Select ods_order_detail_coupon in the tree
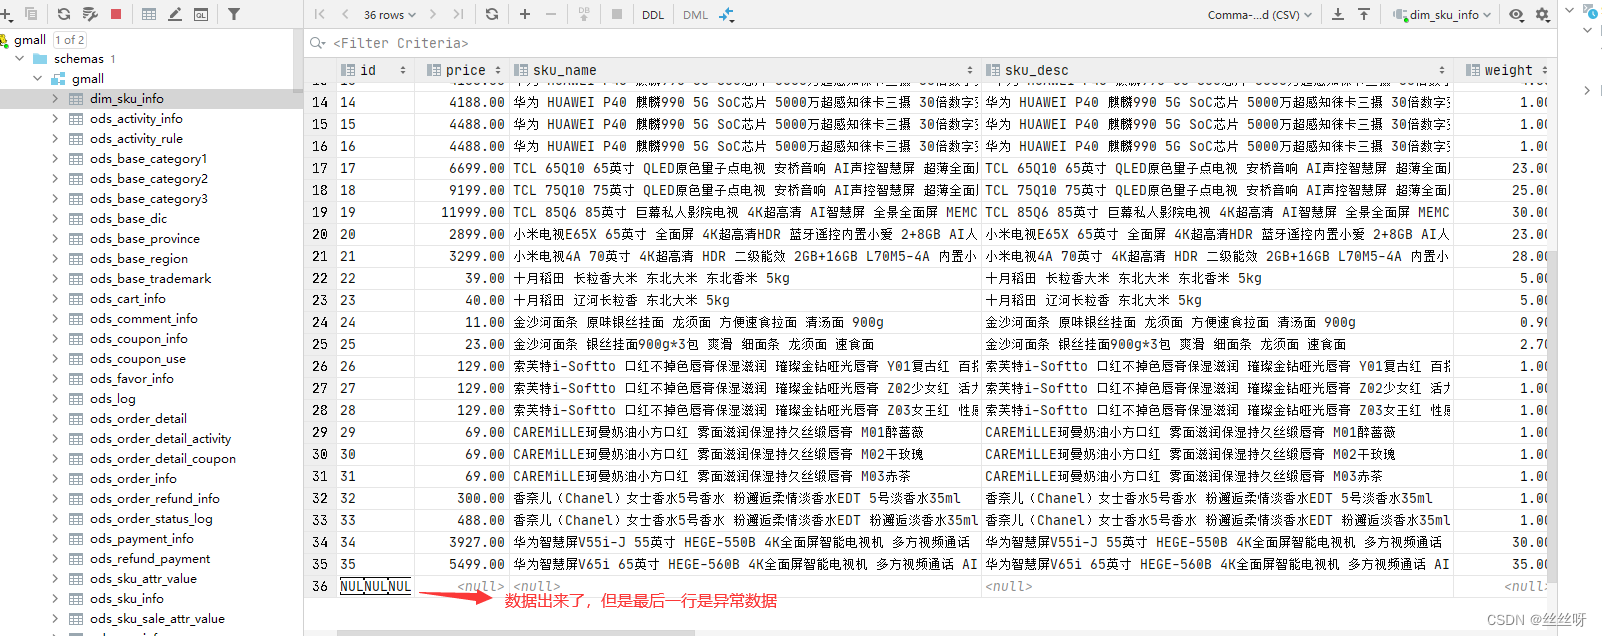1602x636 pixels. tap(163, 459)
